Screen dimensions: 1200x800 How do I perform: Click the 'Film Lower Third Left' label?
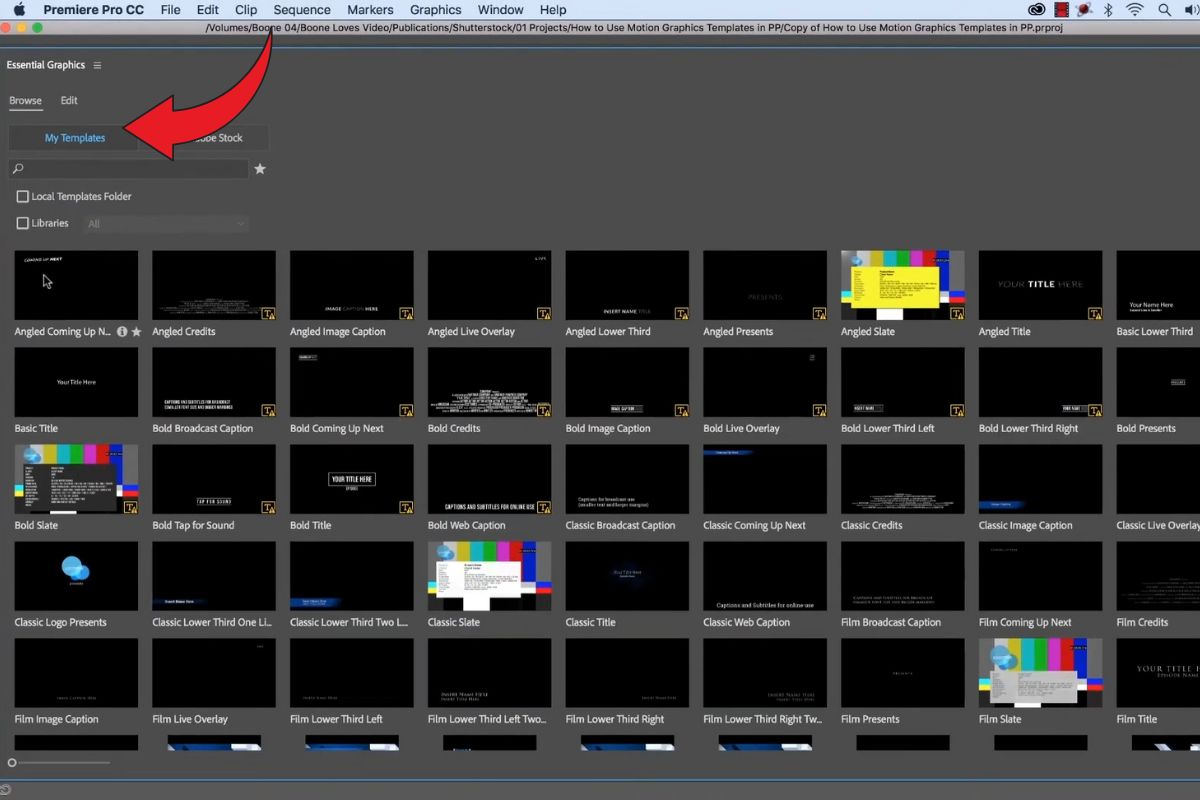coord(336,720)
